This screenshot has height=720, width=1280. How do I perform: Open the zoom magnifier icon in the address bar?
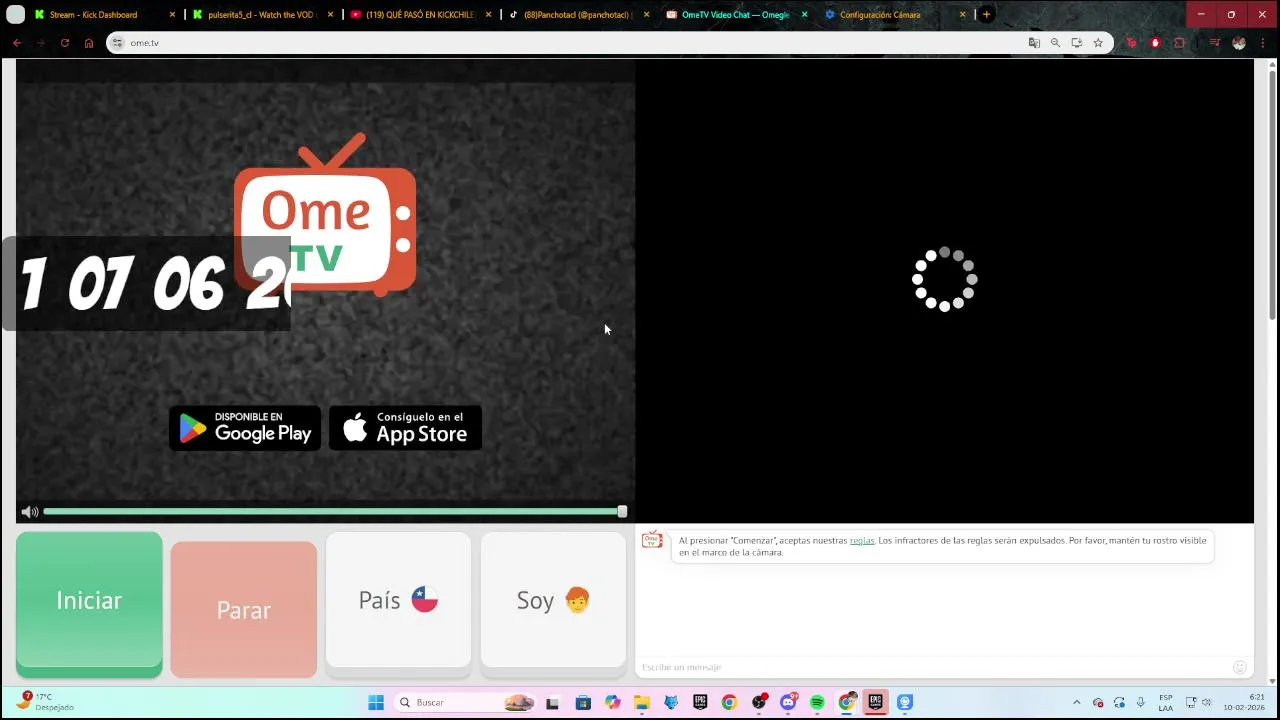1055,43
